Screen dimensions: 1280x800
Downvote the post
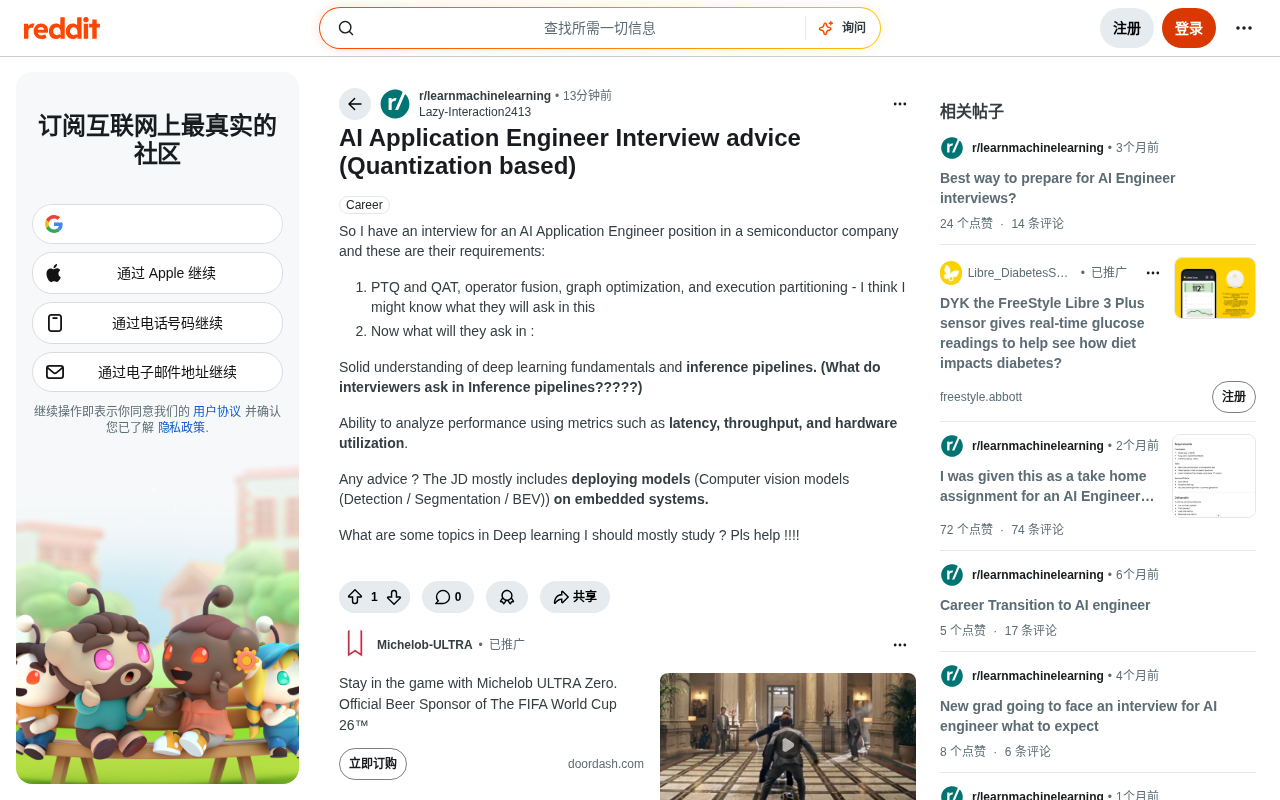394,597
